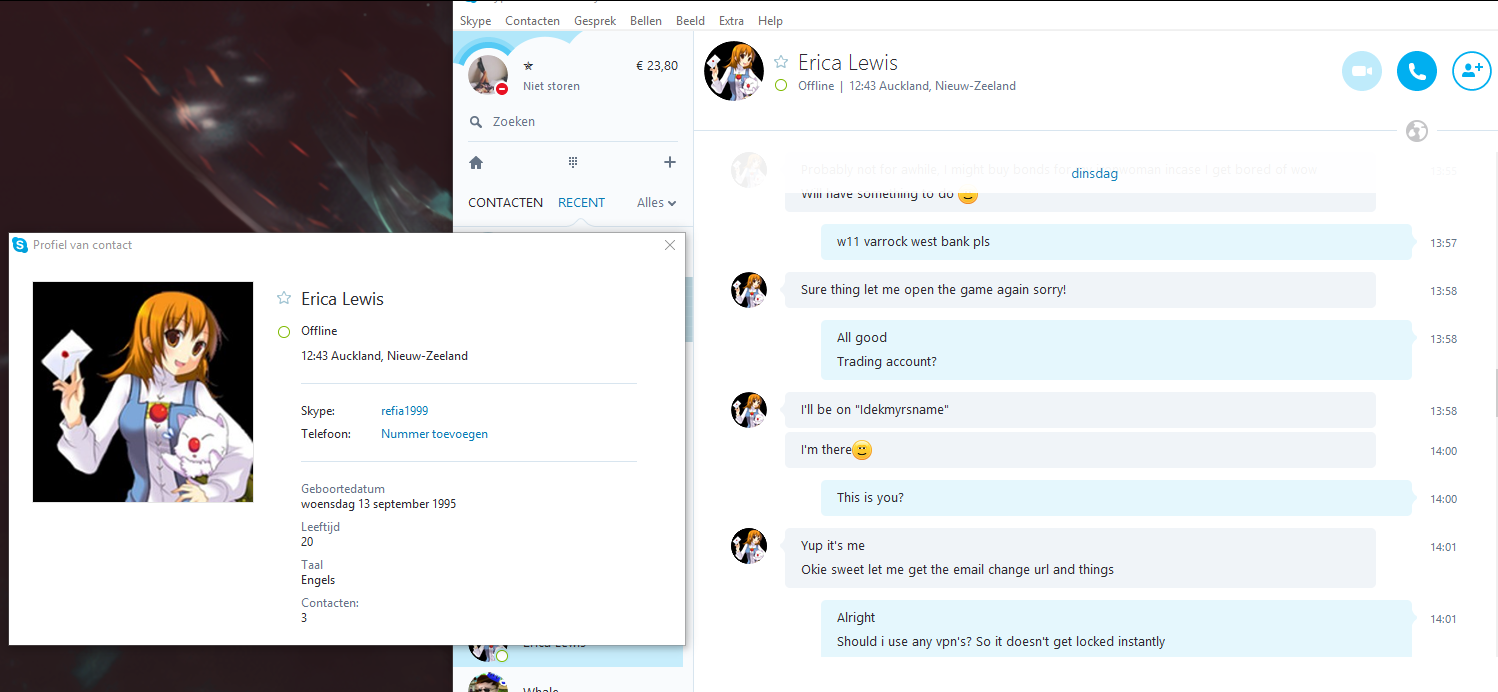
Task: Switch to the CONTACTEN tab
Action: tap(506, 202)
